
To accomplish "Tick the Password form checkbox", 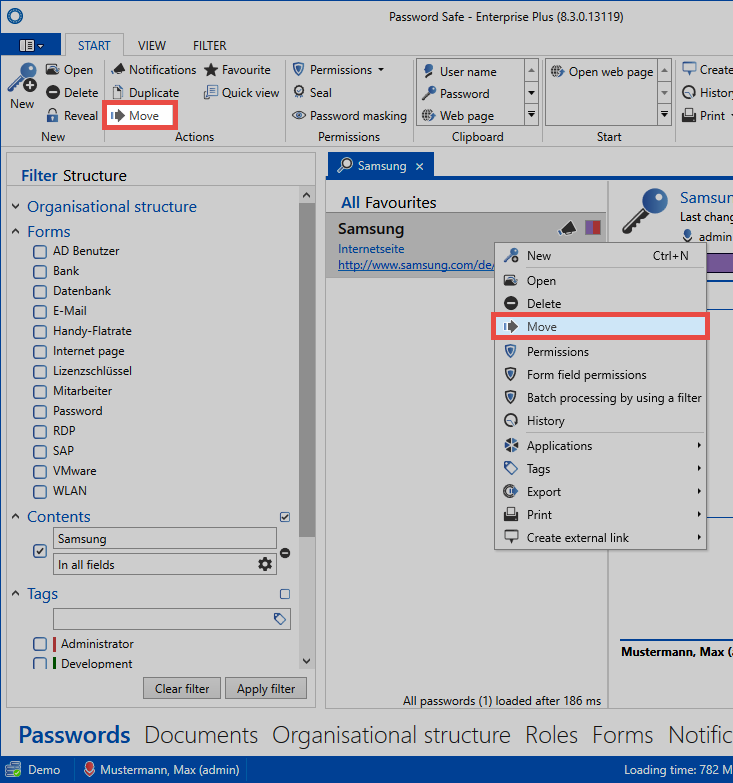I will [40, 411].
